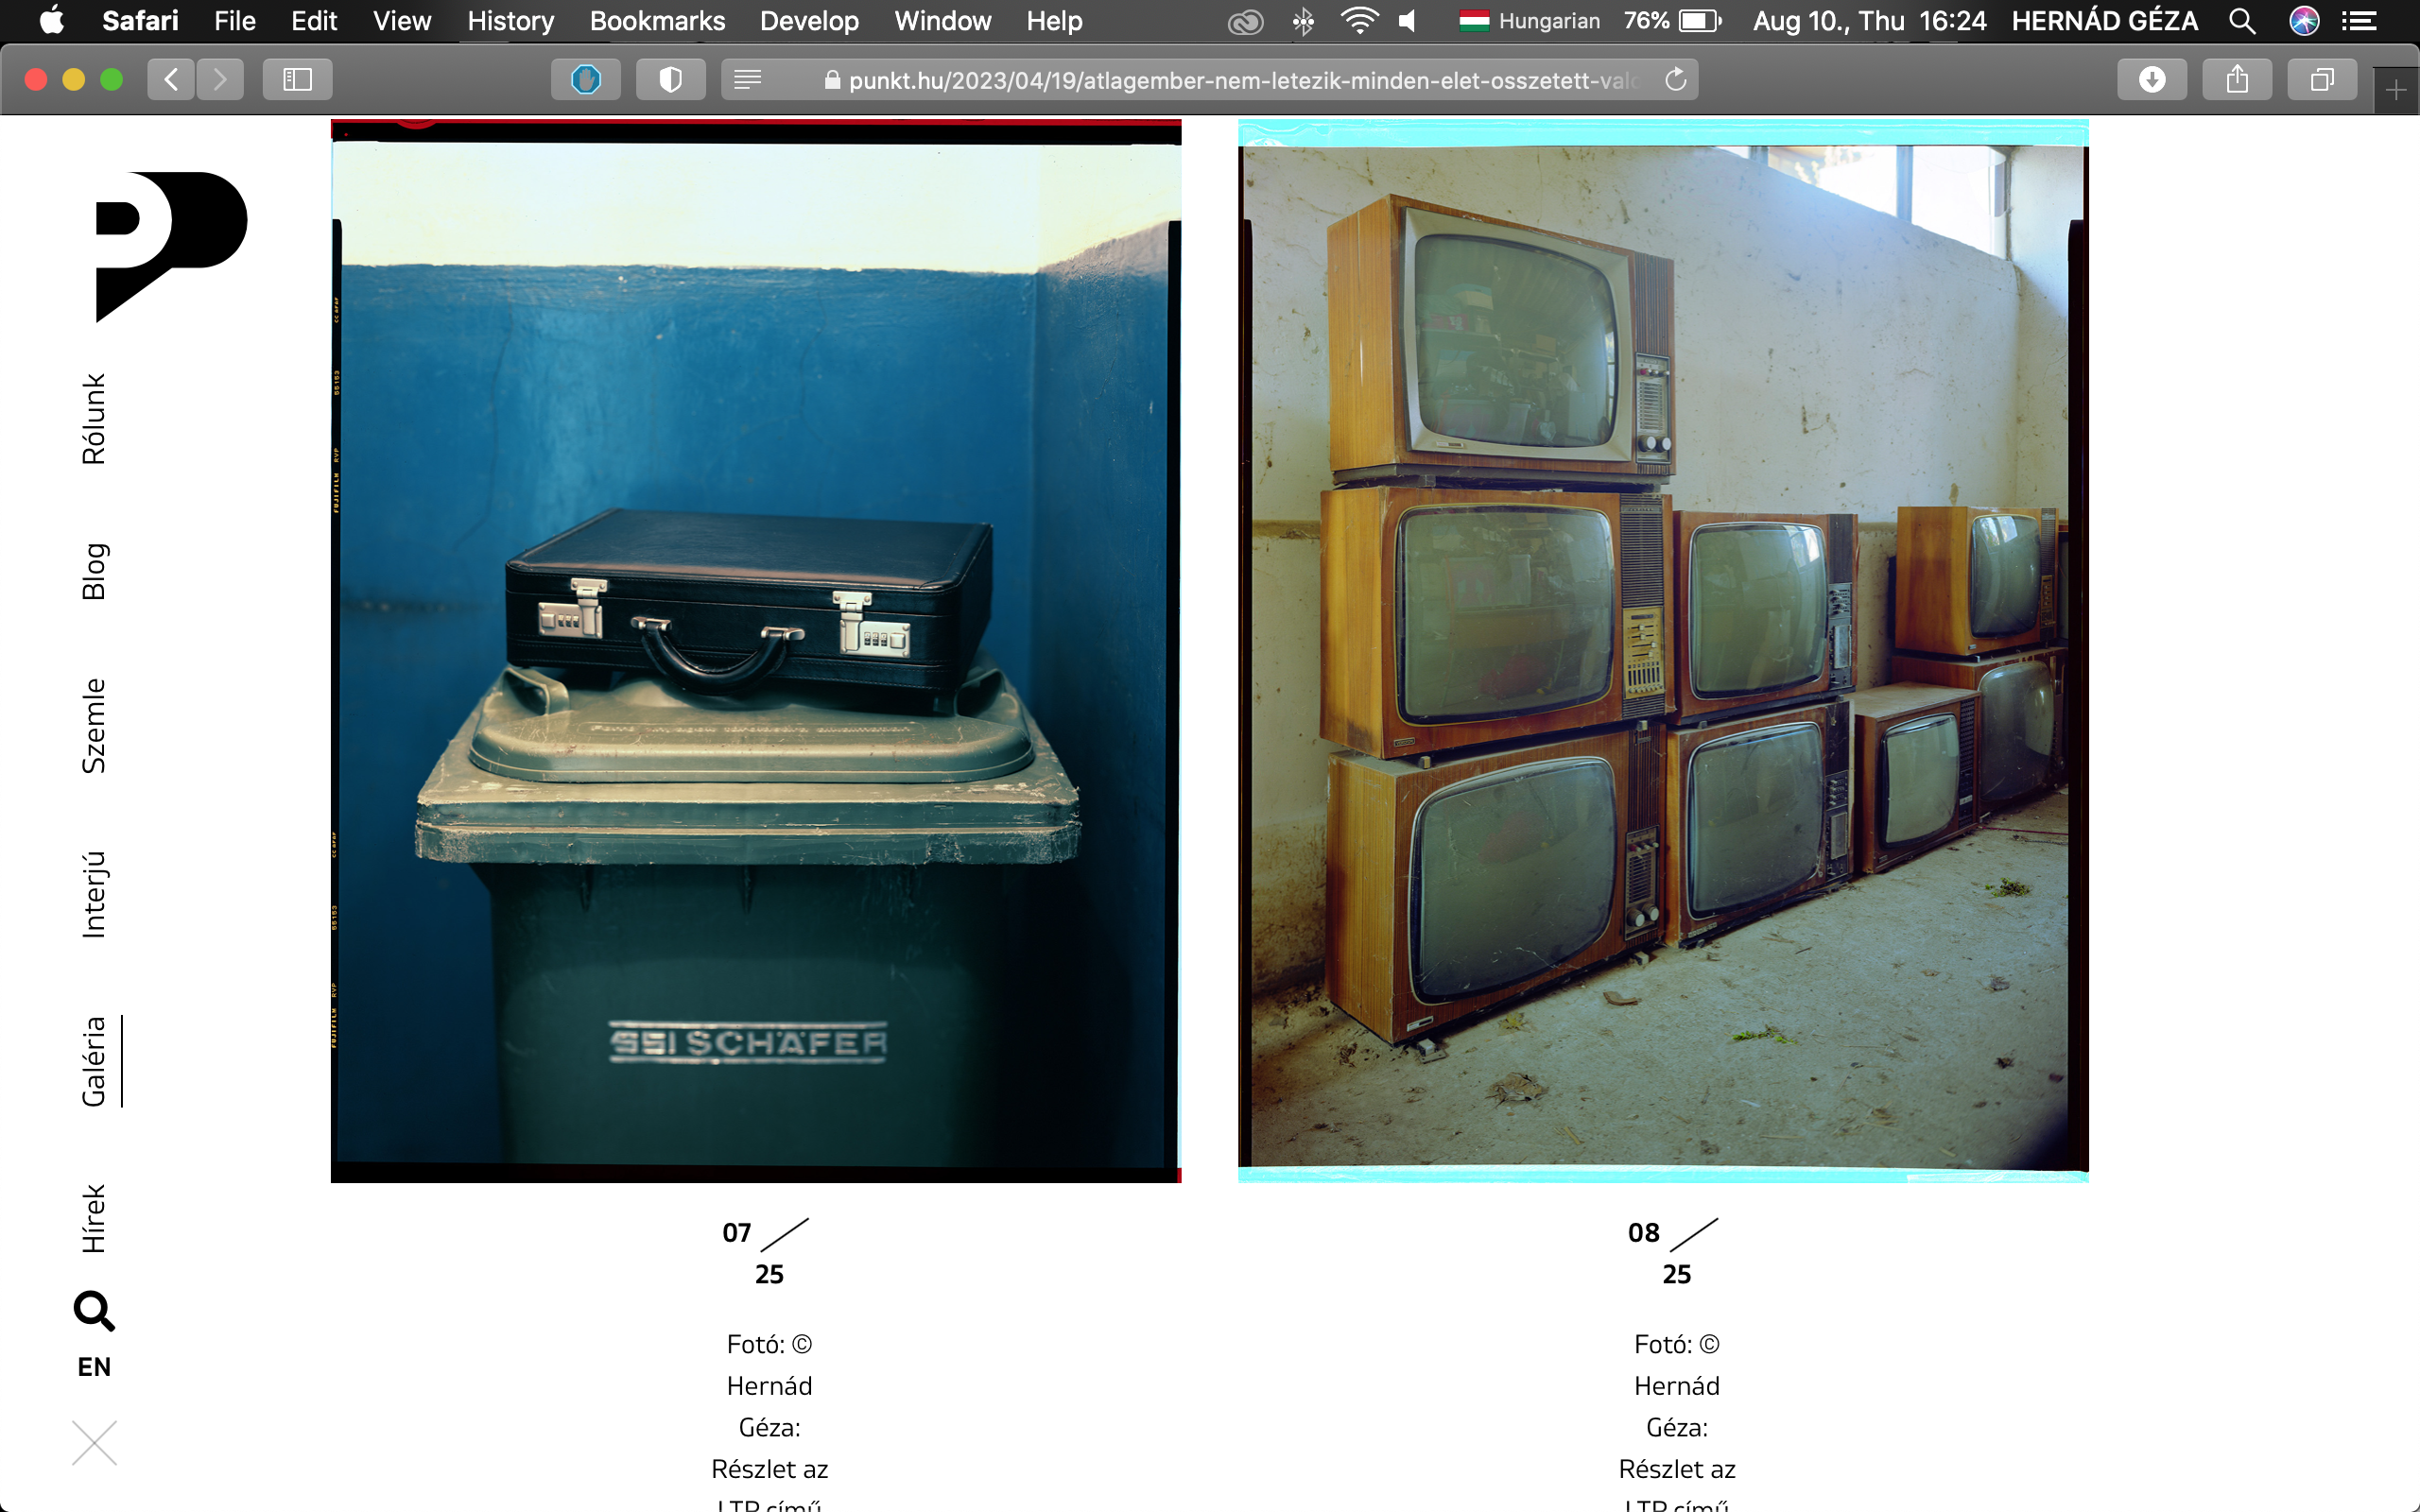
Task: Click the caption under photo 08
Action: [1677, 1420]
